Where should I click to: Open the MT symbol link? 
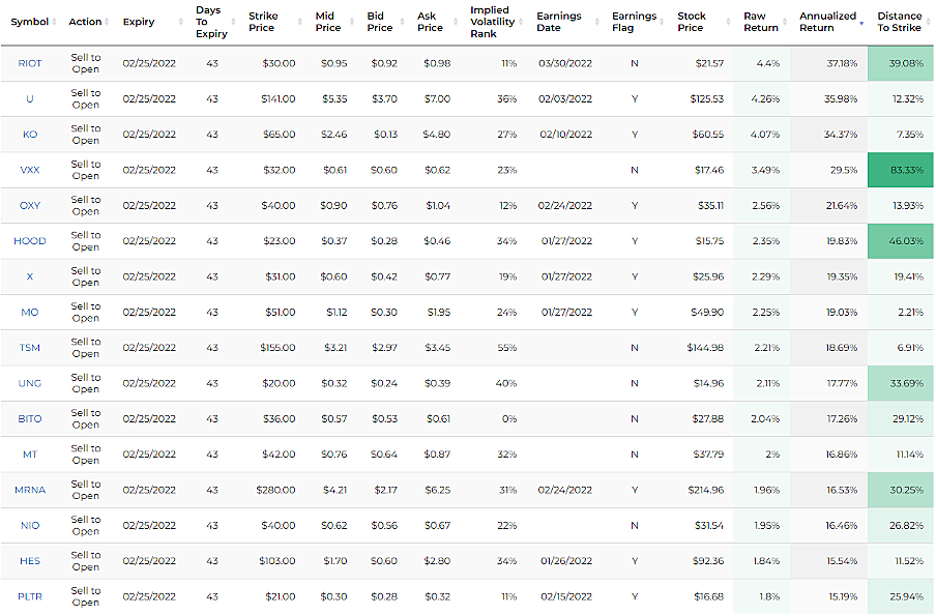(x=30, y=454)
